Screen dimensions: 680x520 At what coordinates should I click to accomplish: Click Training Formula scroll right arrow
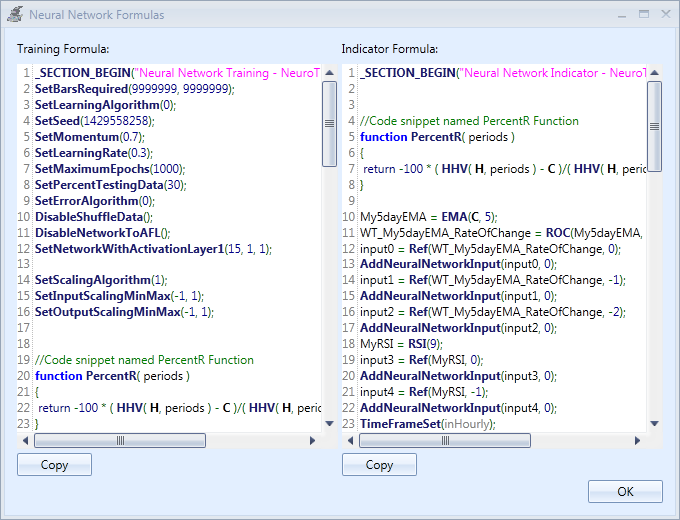[312, 441]
